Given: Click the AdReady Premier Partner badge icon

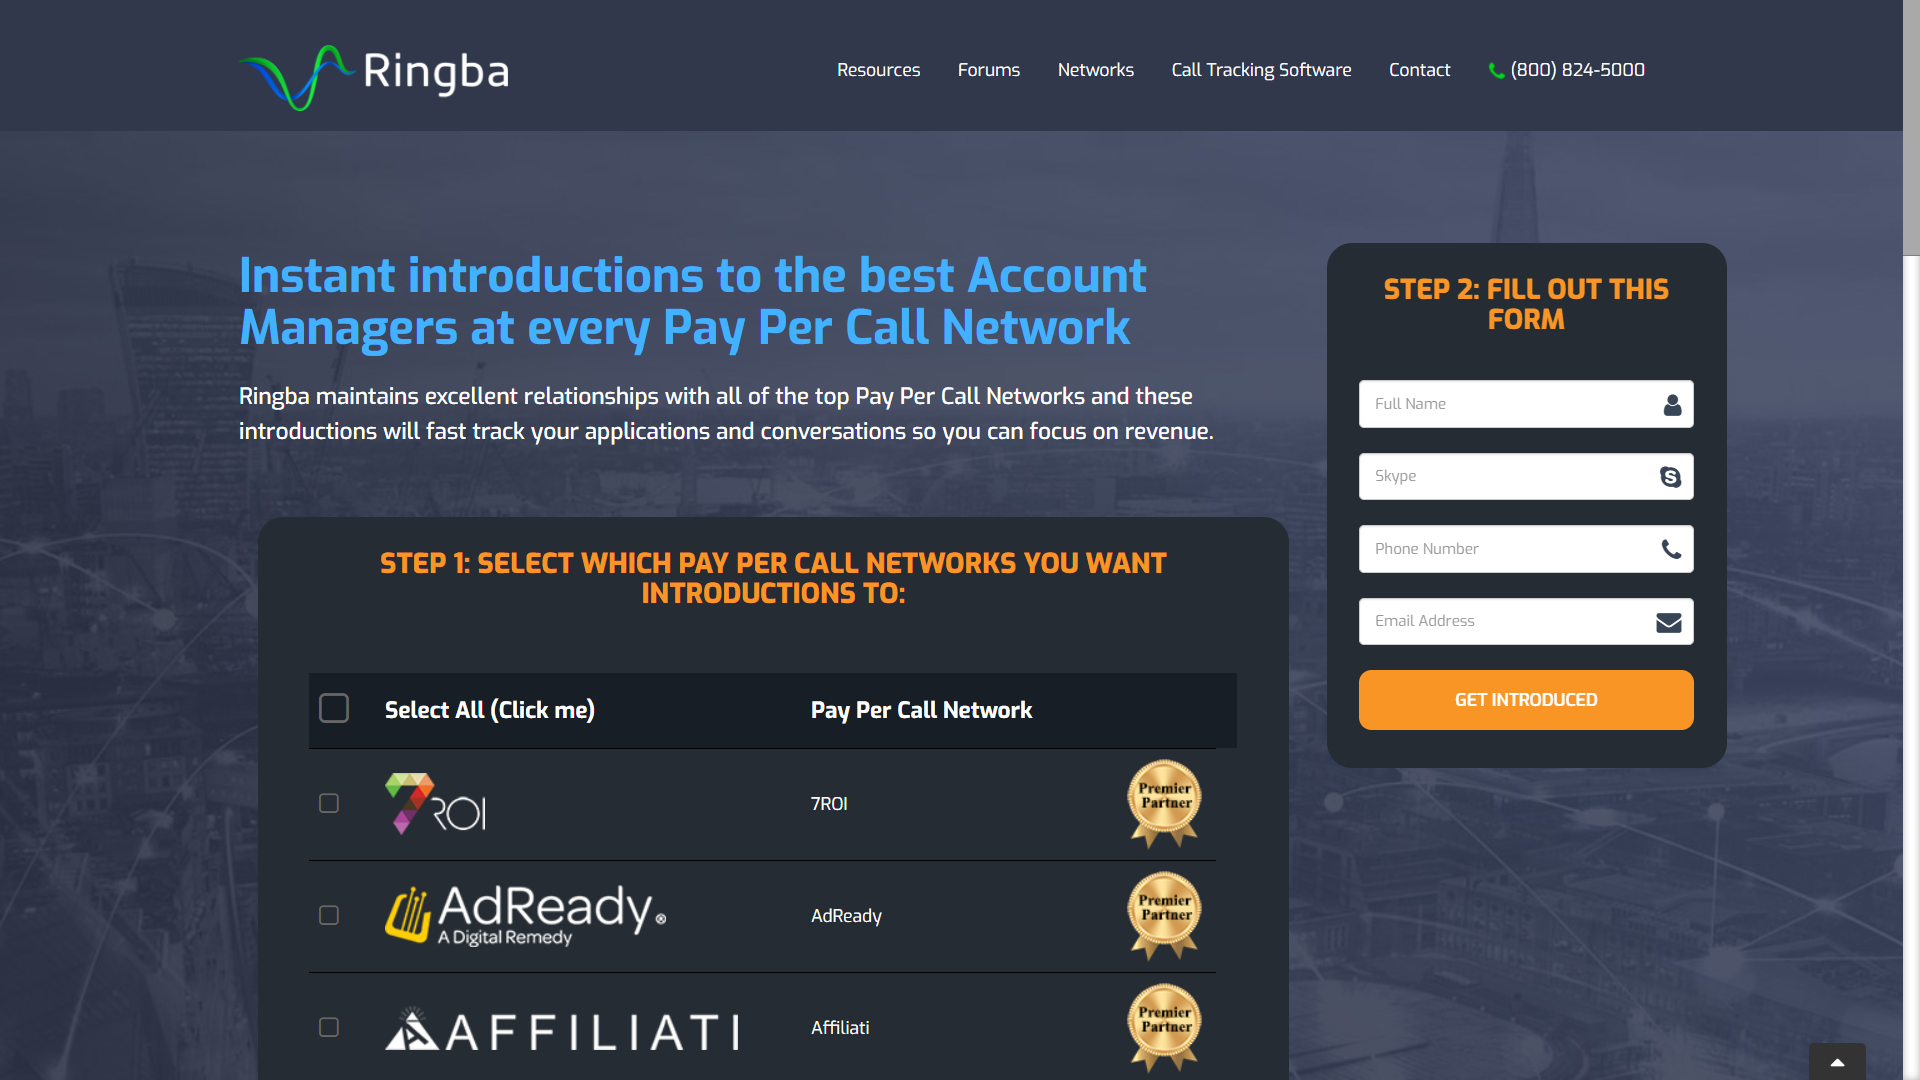Looking at the screenshot, I should click(1162, 914).
